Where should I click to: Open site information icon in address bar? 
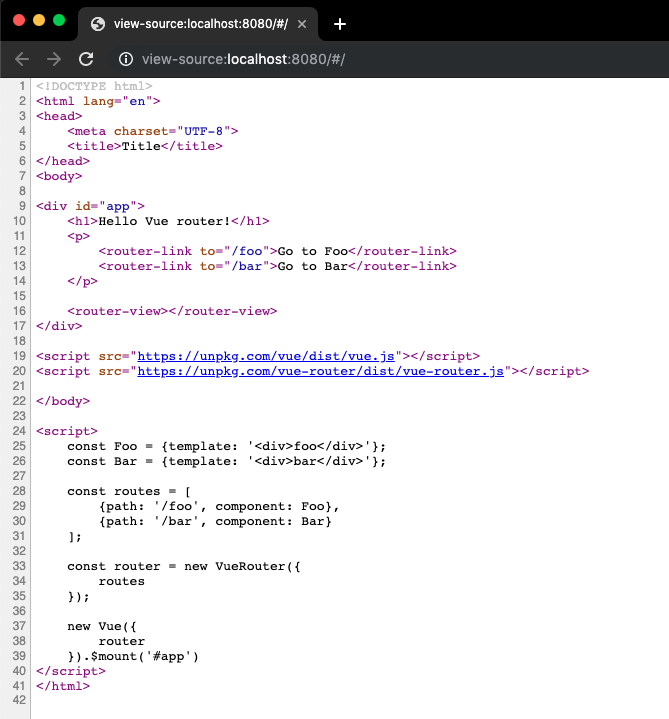[126, 59]
